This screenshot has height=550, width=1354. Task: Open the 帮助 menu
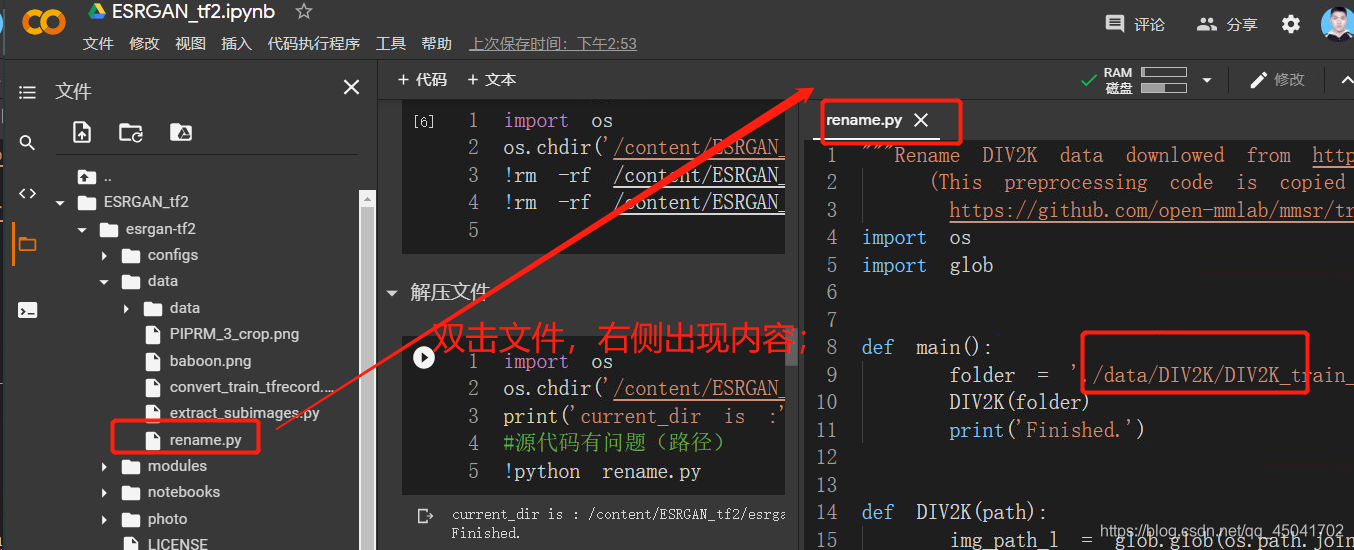(436, 43)
